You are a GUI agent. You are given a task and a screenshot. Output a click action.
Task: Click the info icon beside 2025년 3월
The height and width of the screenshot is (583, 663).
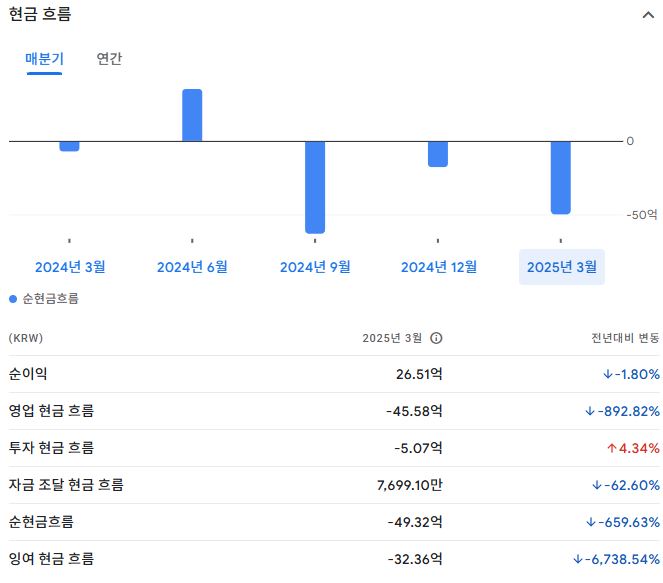(x=436, y=338)
